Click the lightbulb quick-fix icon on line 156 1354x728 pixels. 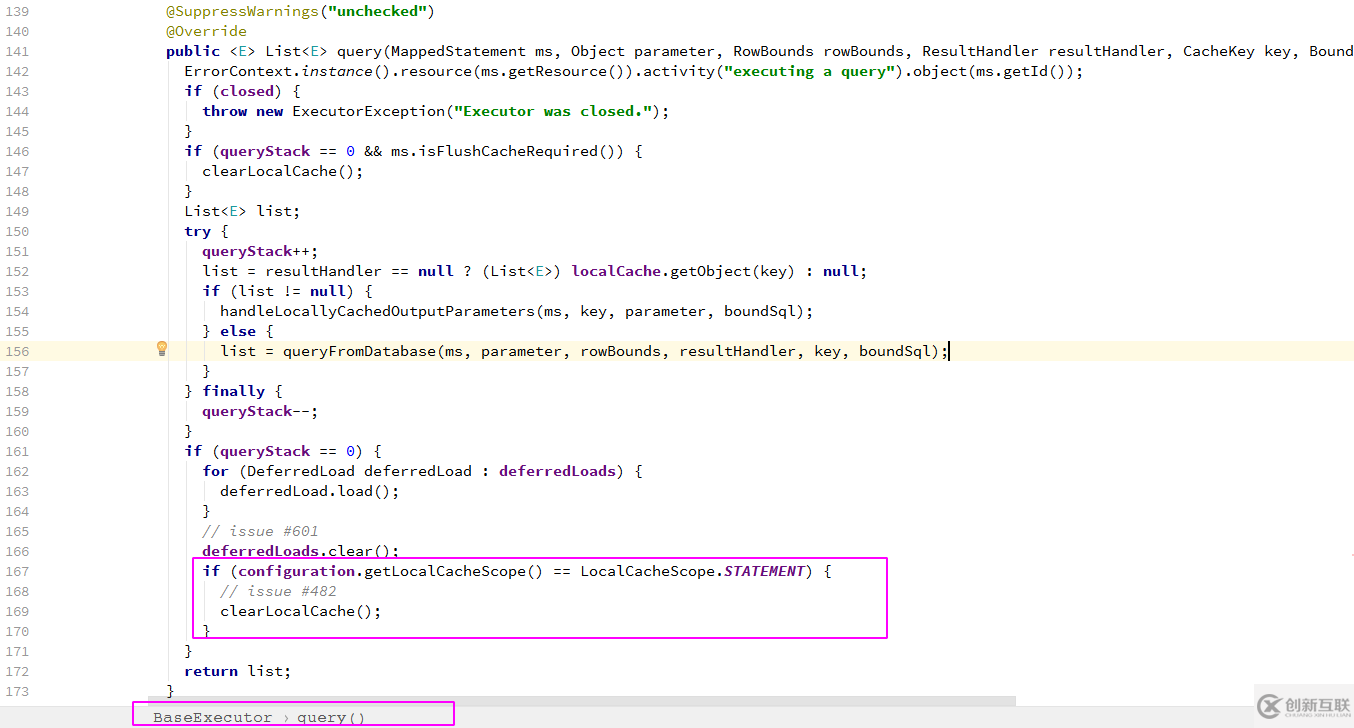[x=162, y=349]
